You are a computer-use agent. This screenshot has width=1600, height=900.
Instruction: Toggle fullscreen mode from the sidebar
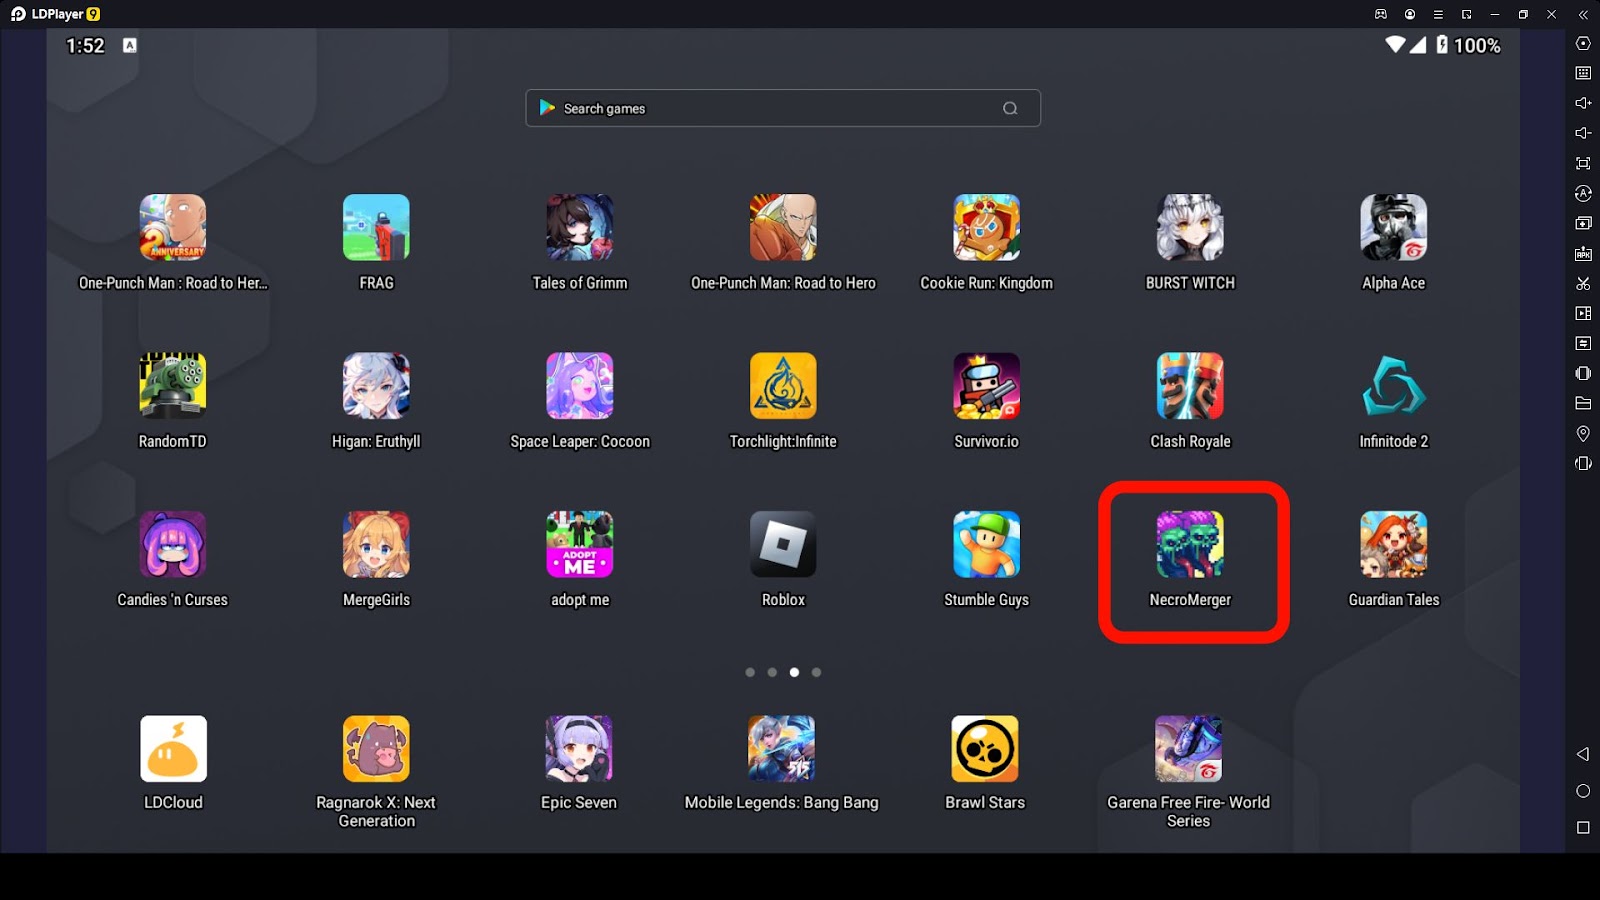[1583, 163]
